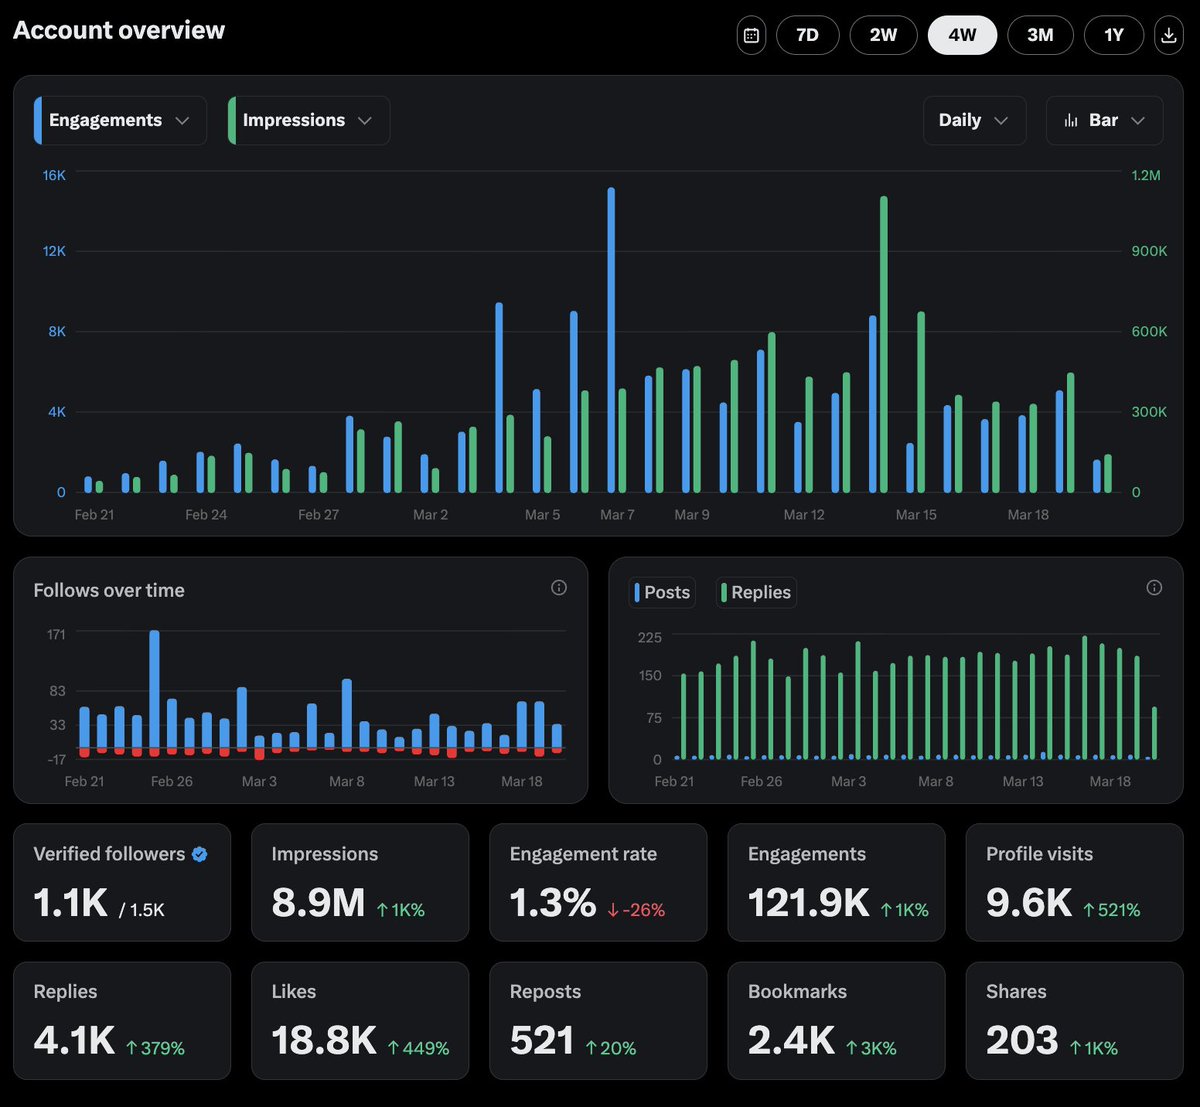This screenshot has width=1200, height=1107.
Task: Click the download analytics data icon
Action: pos(1168,35)
